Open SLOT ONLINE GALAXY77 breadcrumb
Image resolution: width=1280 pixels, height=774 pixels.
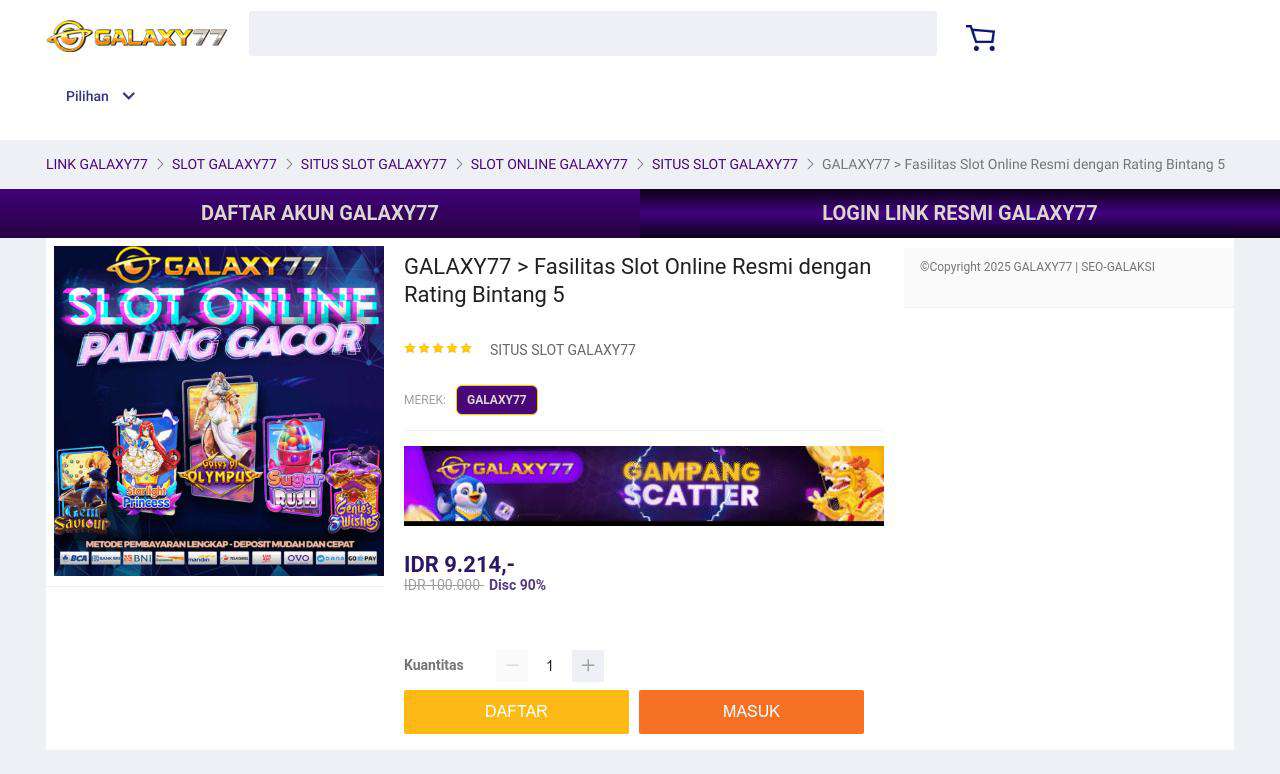click(549, 165)
